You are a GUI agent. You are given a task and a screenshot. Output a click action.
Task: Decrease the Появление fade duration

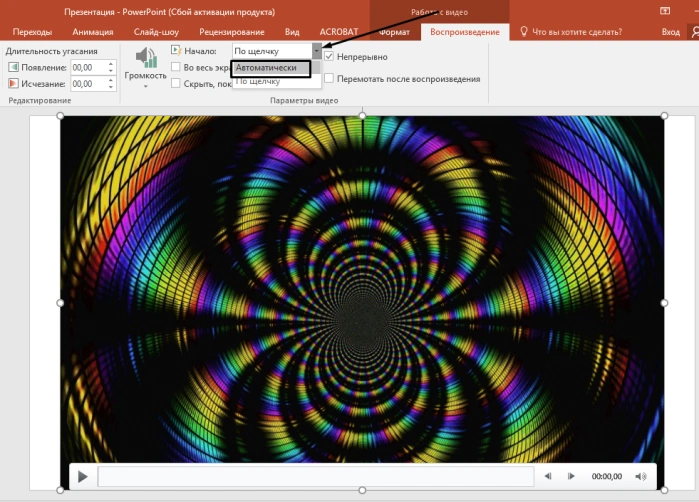[x=111, y=71]
